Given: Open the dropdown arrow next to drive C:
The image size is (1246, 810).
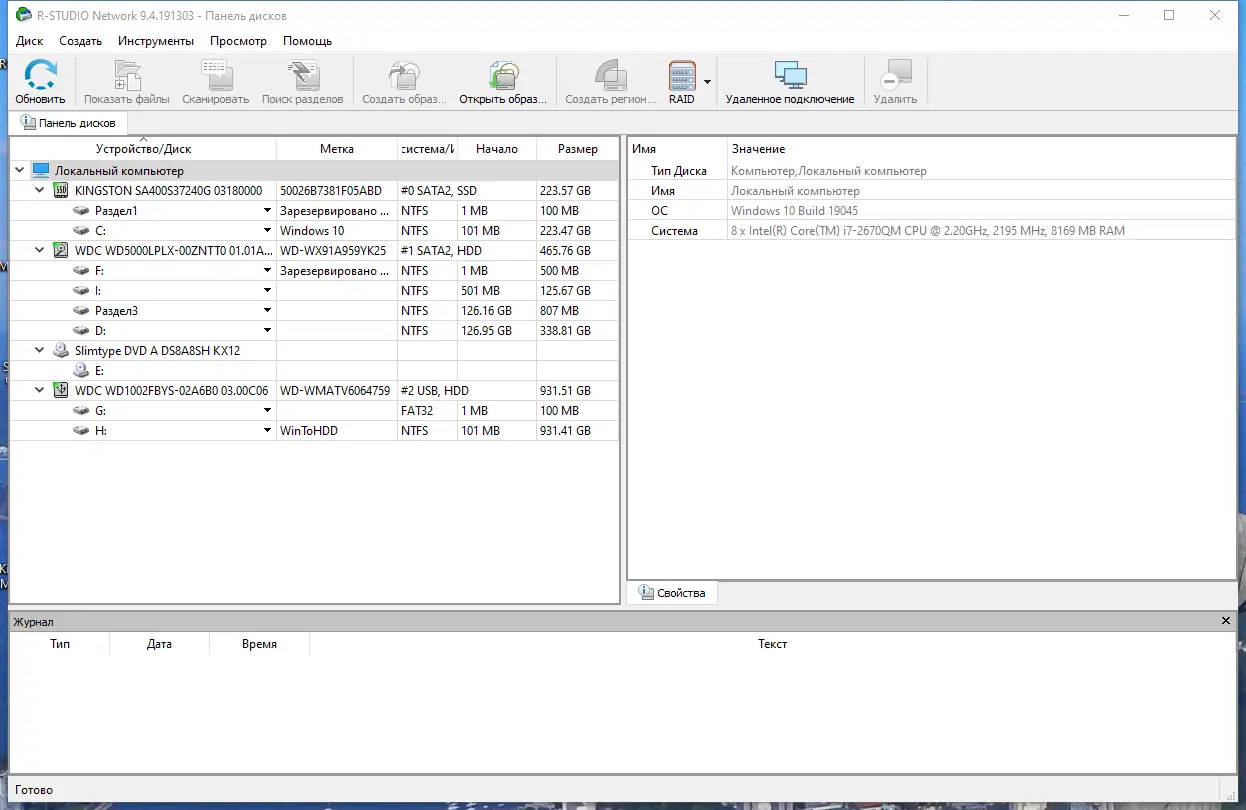Looking at the screenshot, I should pyautogui.click(x=267, y=230).
